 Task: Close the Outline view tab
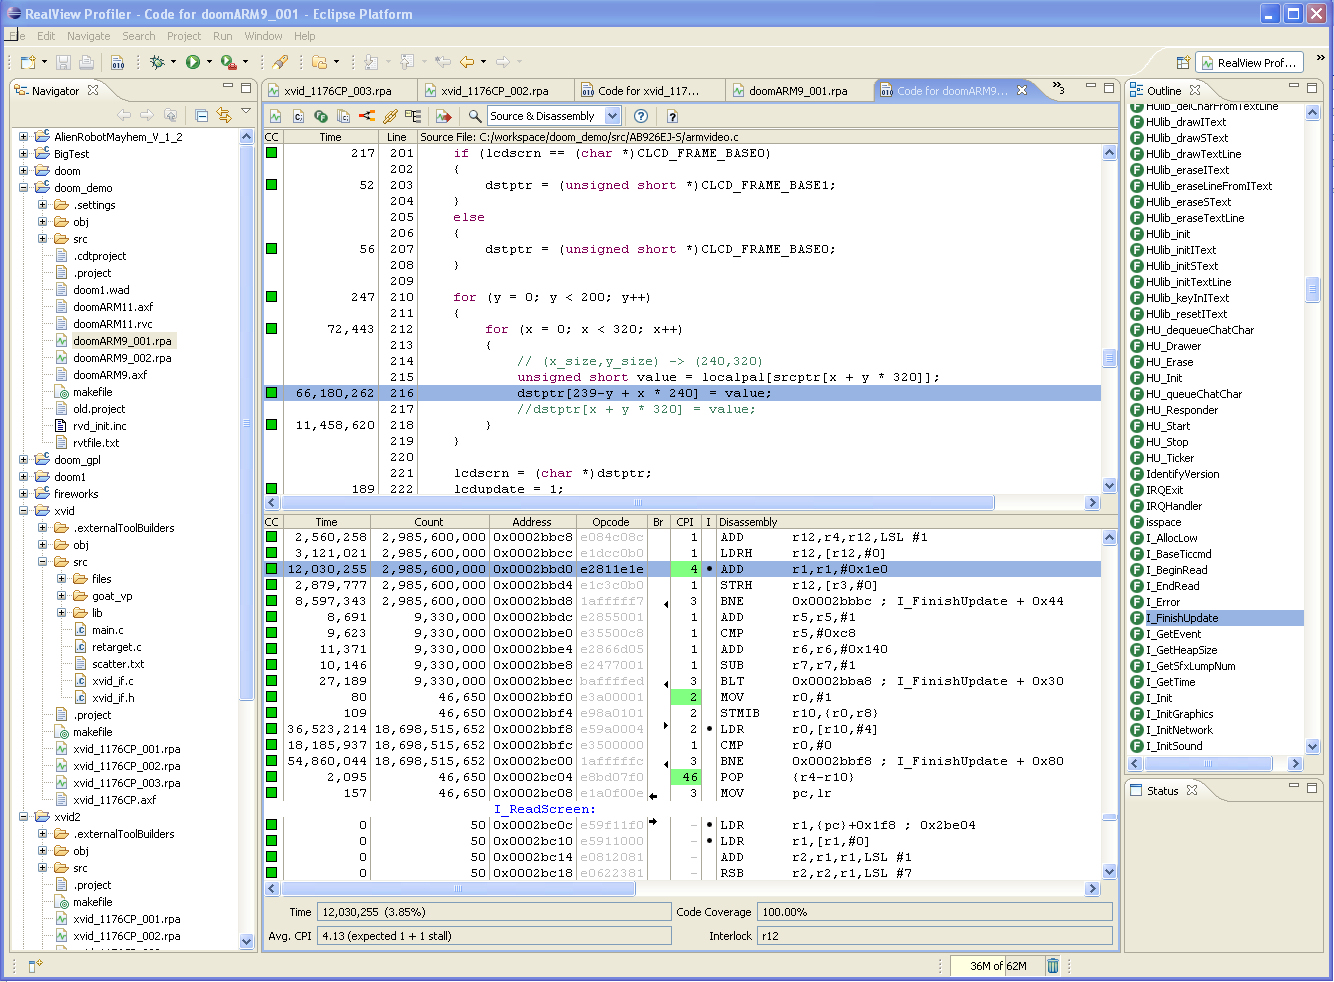coord(1194,90)
